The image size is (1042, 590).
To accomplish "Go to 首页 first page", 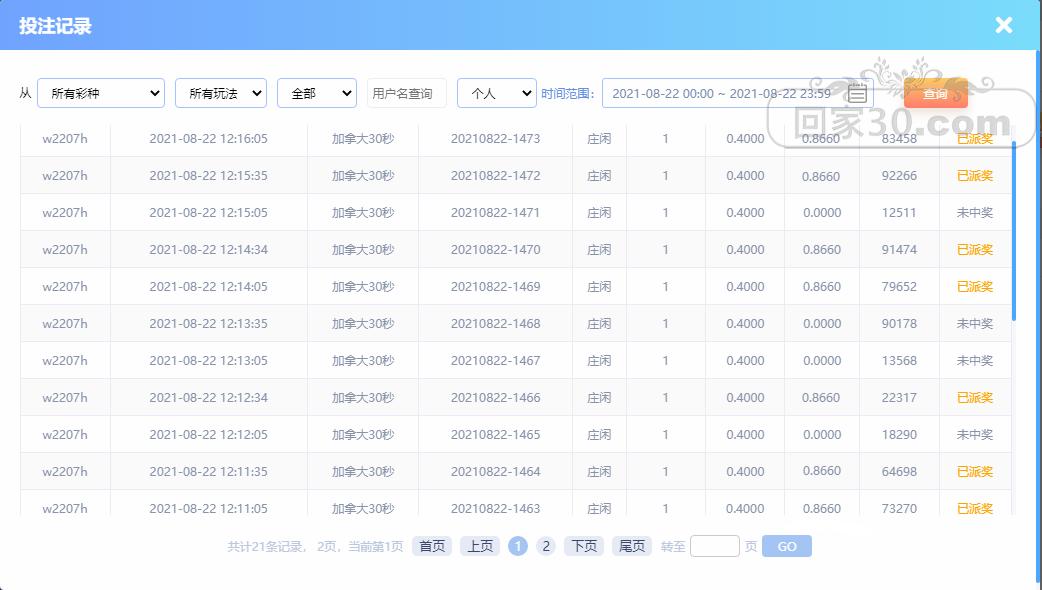I will 432,546.
